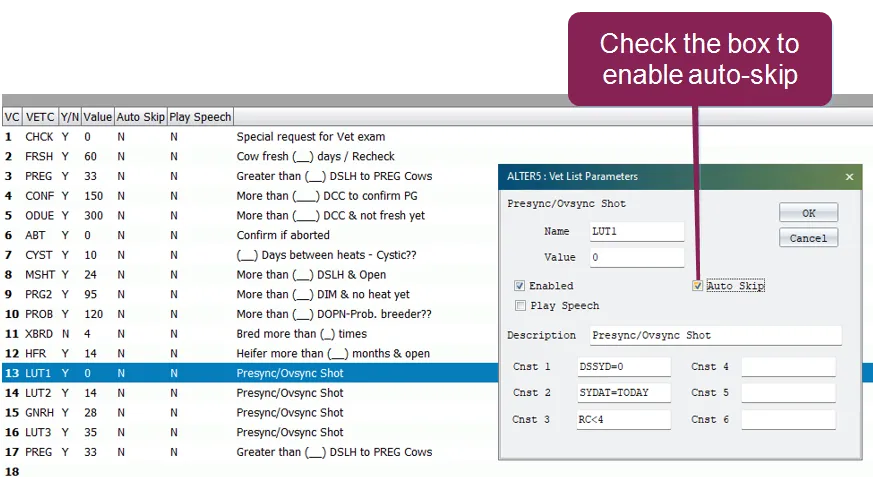The width and height of the screenshot is (873, 477).
Task: Select row 12 HFR in the list
Action: click(x=249, y=353)
